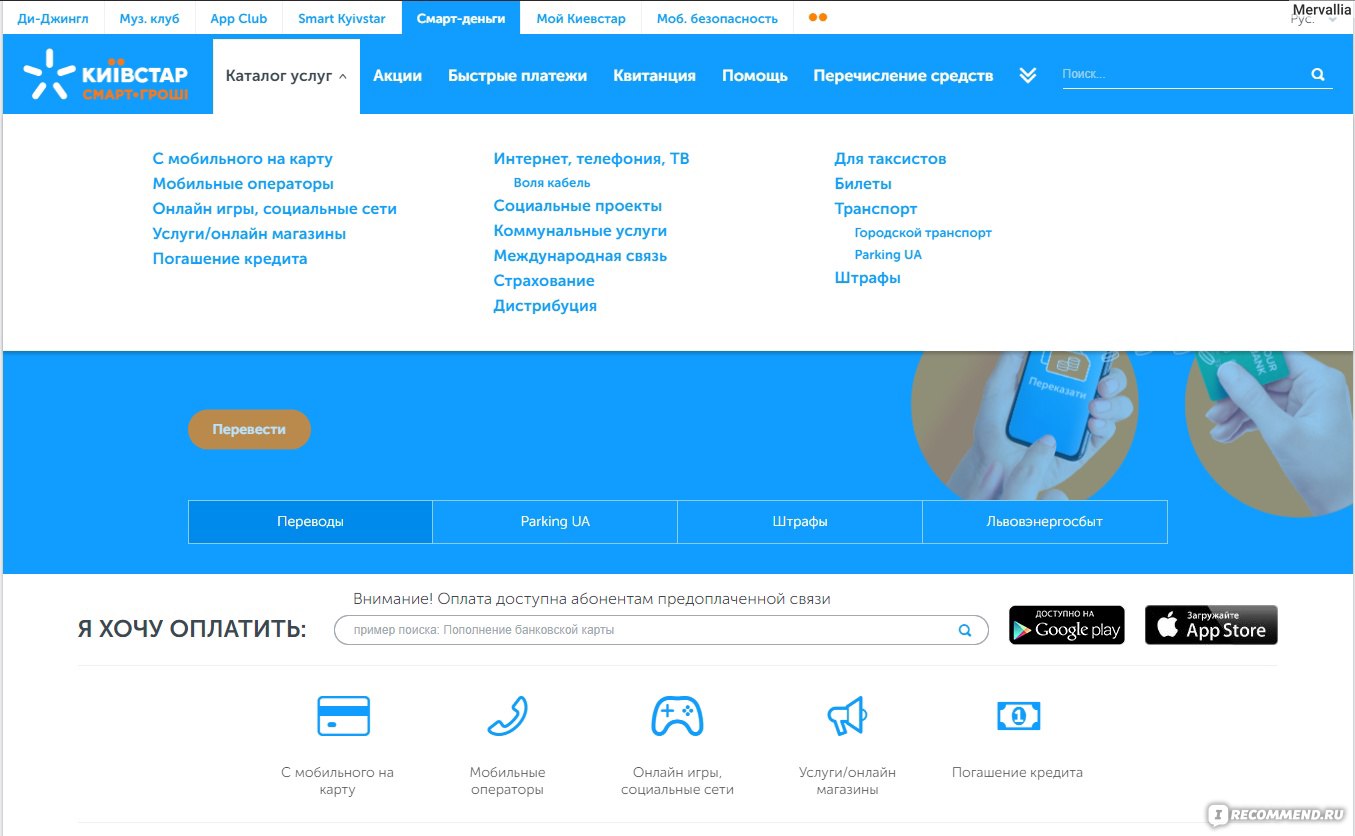Open the Муз. клуб top tab
The image size is (1355, 836).
pos(149,18)
